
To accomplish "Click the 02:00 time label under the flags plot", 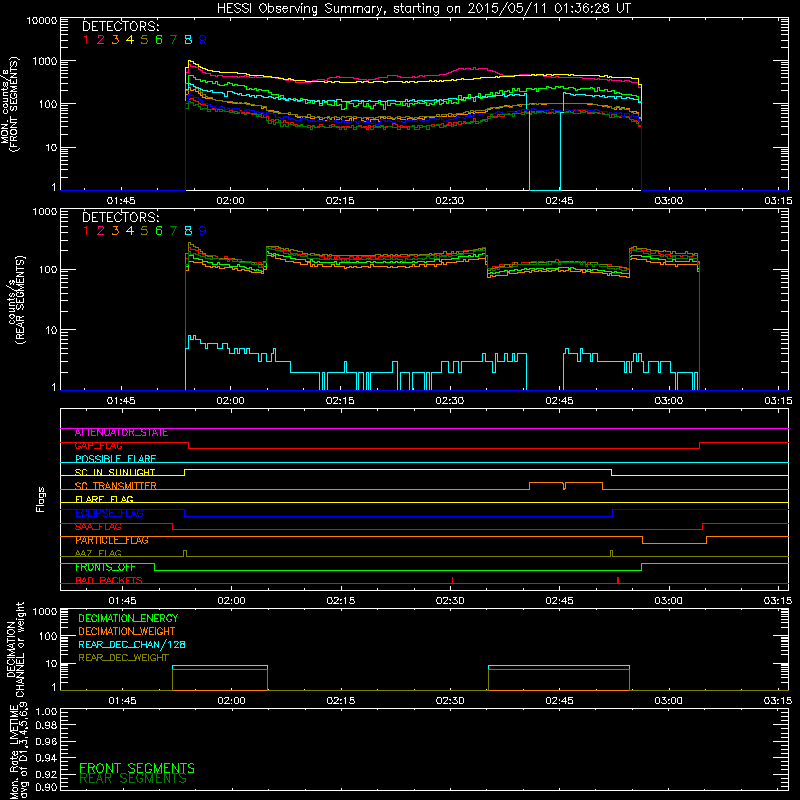I will pos(231,601).
